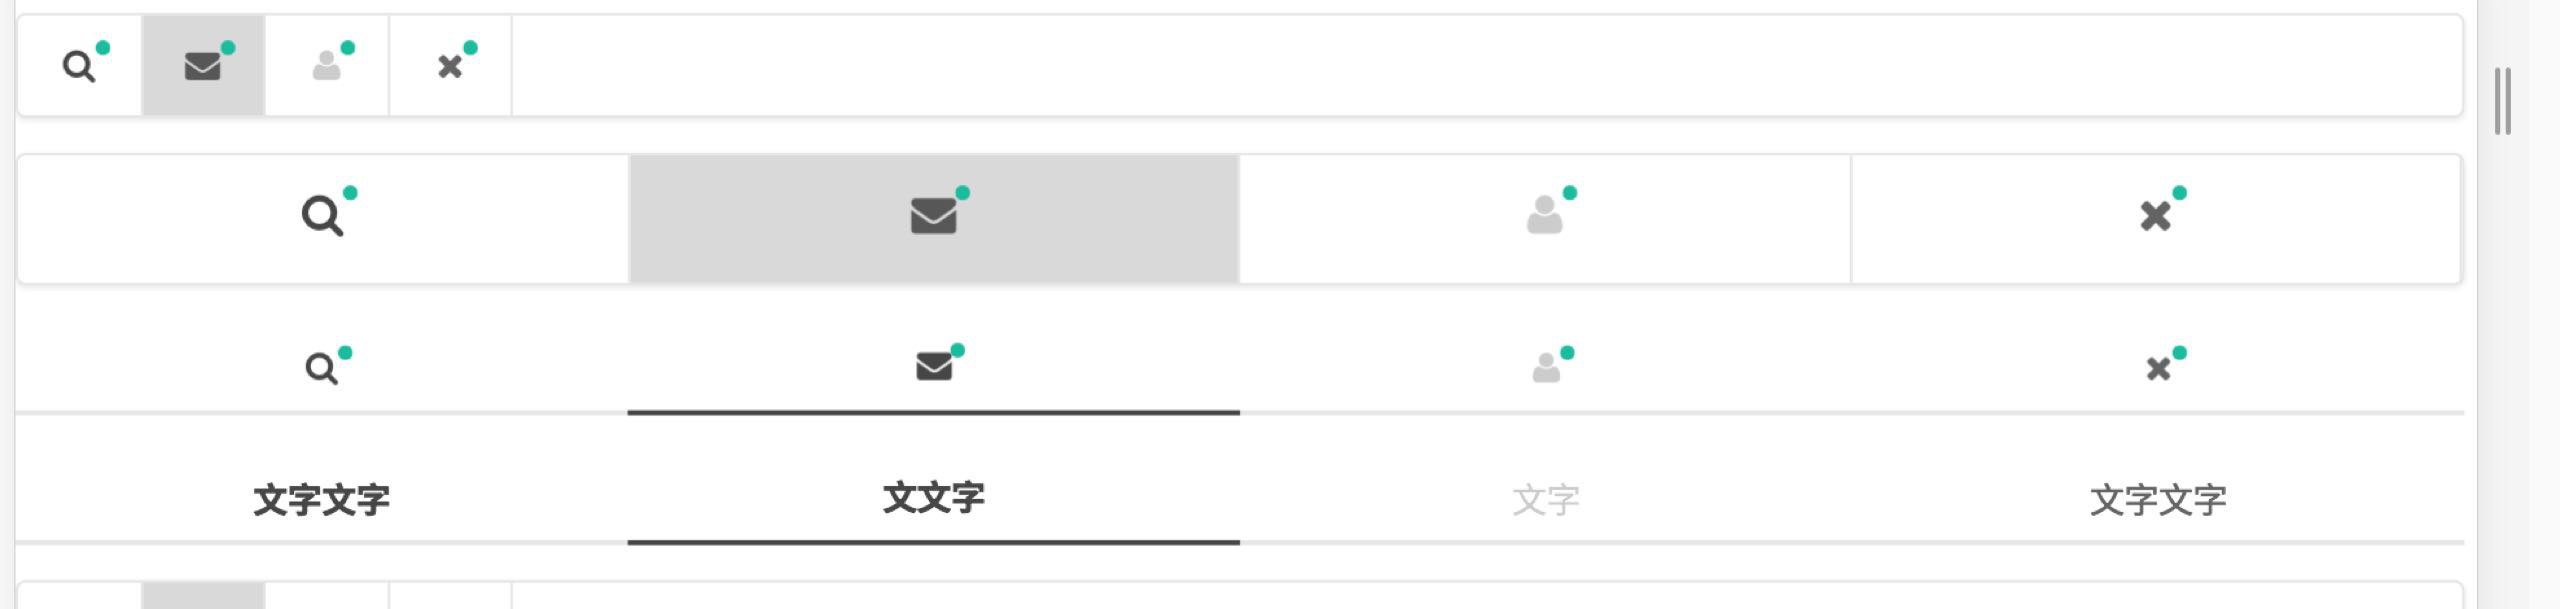Click the disabled user tab in the underlined icon tabs
Viewport: 2560px width, 609px height.
click(x=1546, y=368)
